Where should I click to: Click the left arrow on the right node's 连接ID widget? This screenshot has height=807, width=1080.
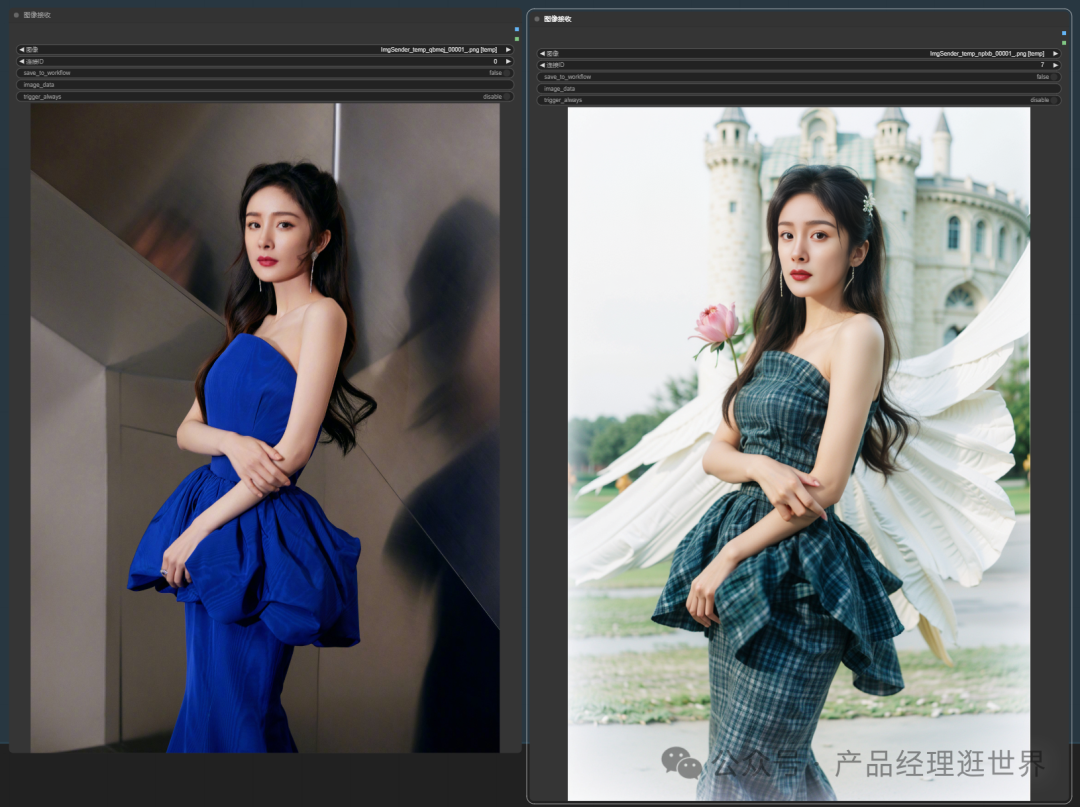click(541, 64)
